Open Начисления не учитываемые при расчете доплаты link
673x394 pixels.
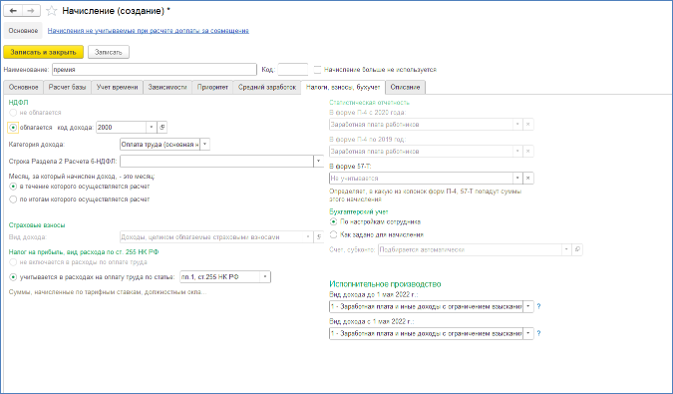click(148, 31)
